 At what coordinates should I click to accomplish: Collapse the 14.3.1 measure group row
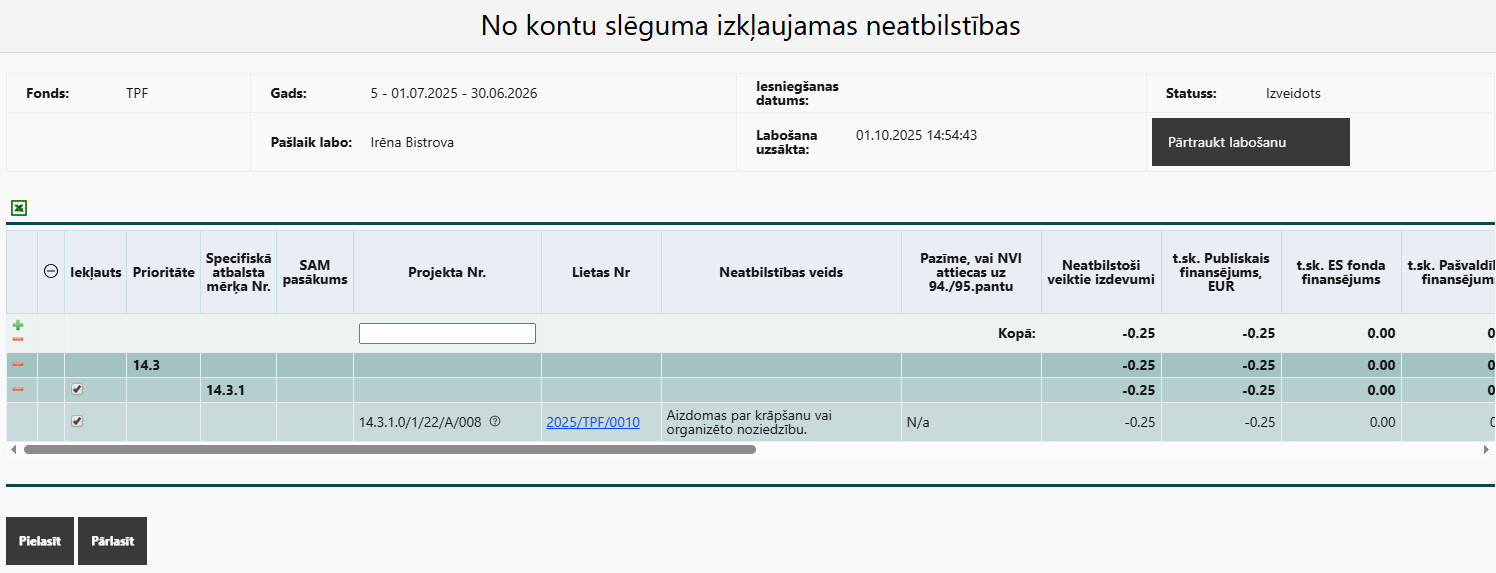18,389
